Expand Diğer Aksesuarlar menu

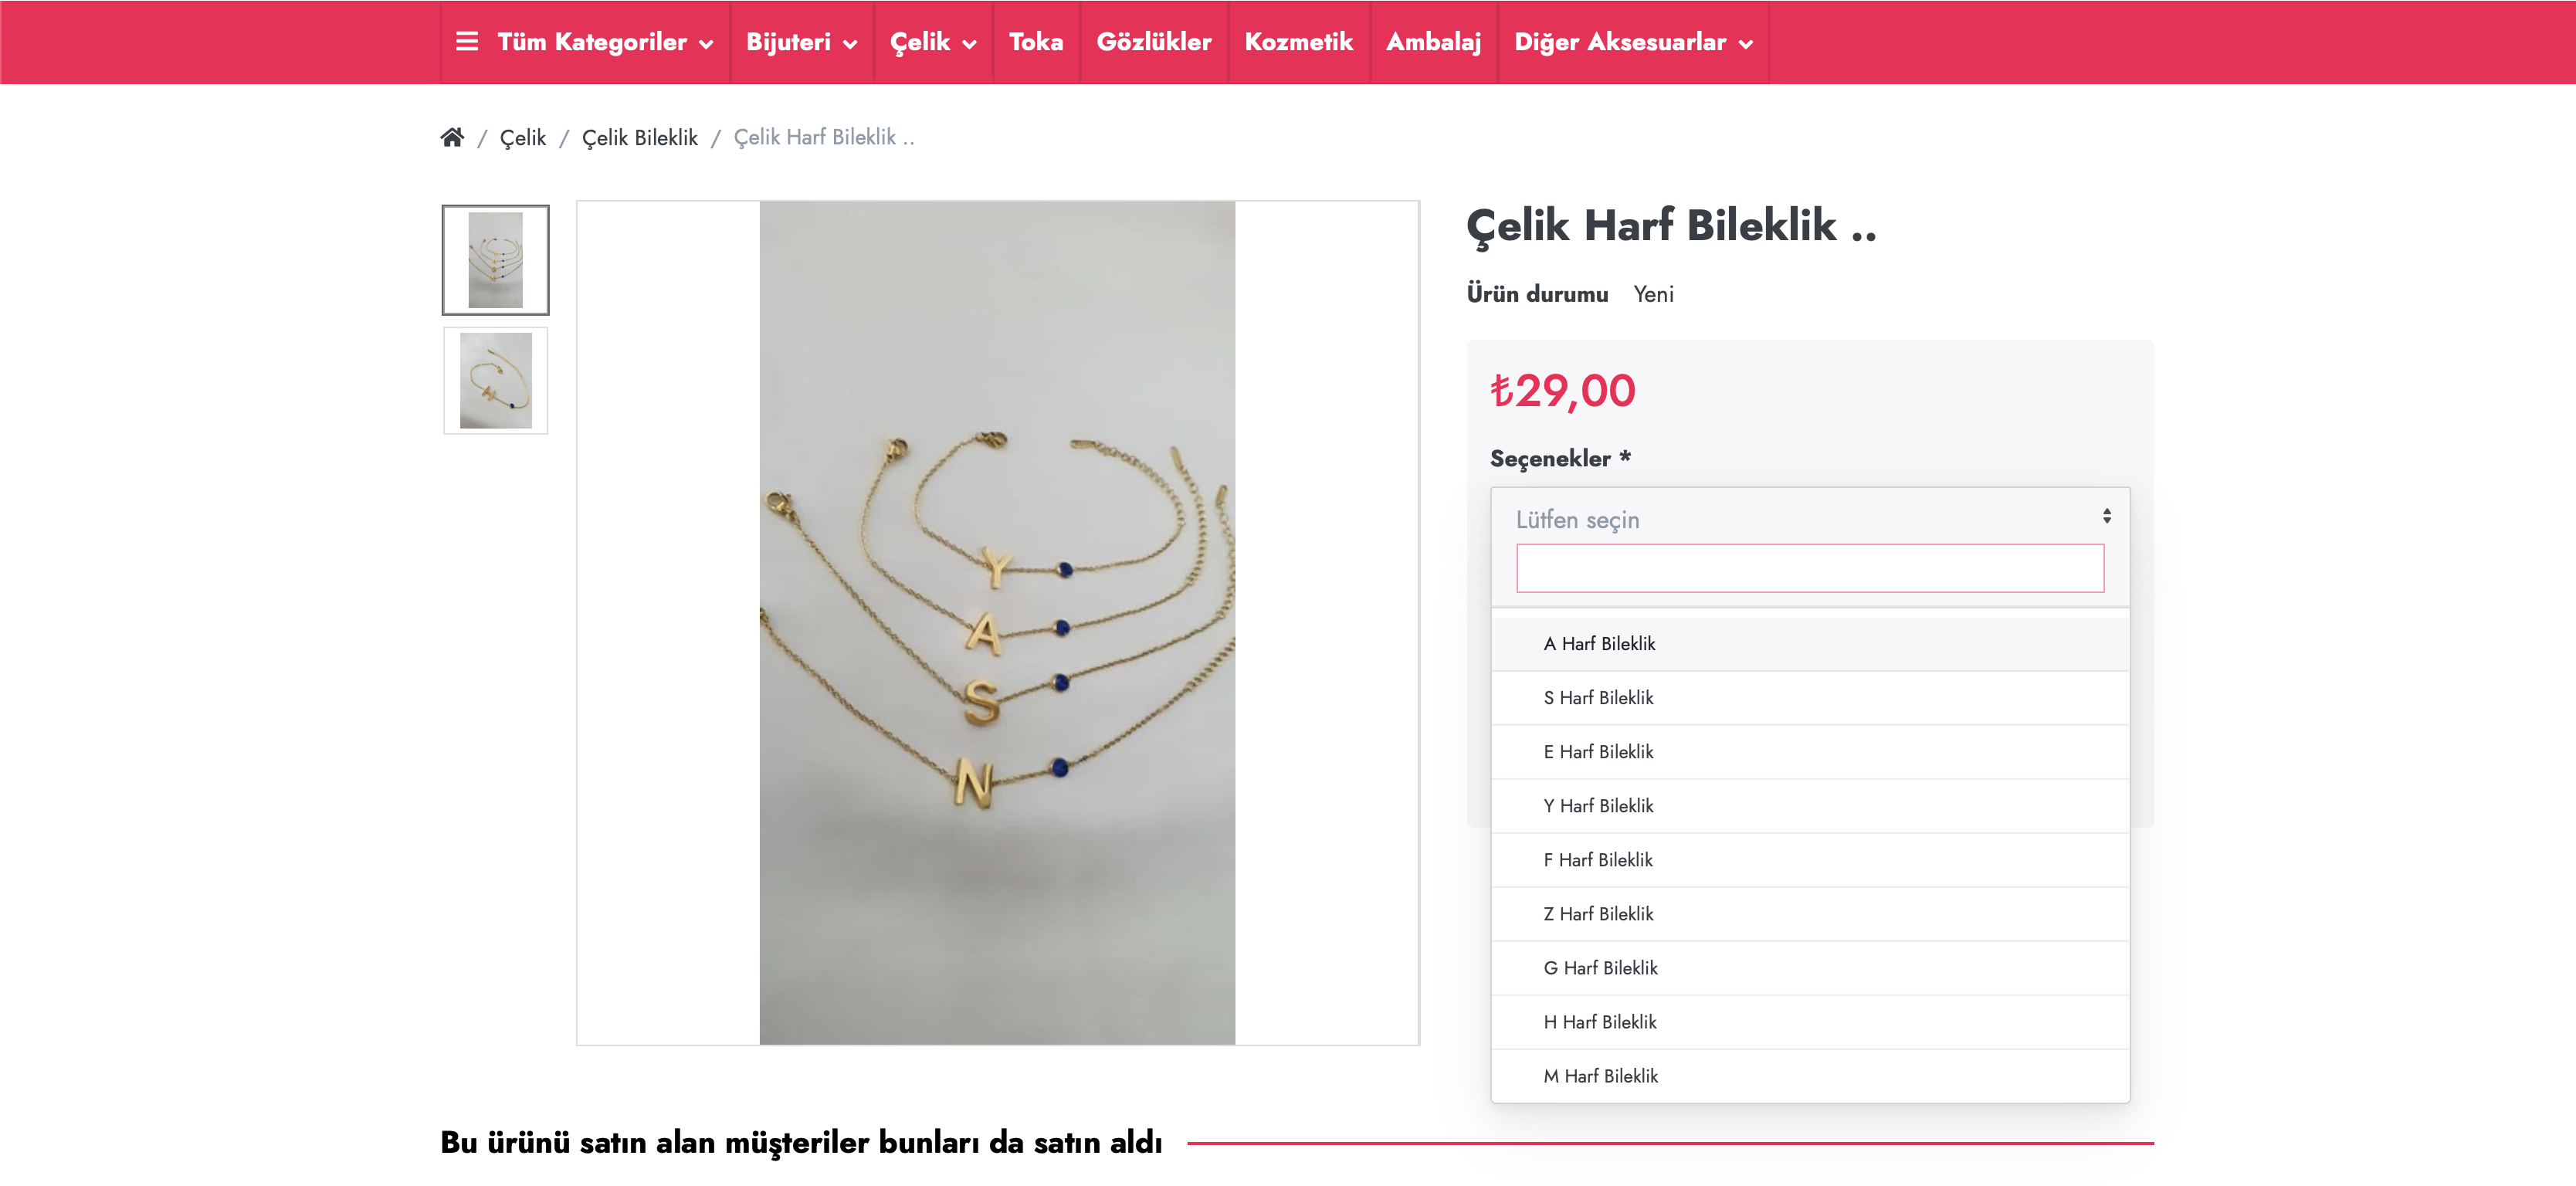[1633, 42]
